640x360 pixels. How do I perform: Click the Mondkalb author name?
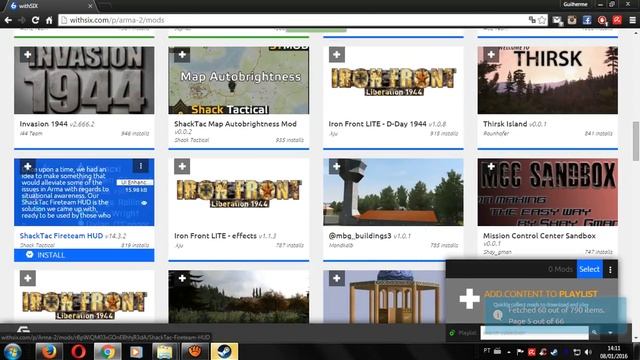341,245
